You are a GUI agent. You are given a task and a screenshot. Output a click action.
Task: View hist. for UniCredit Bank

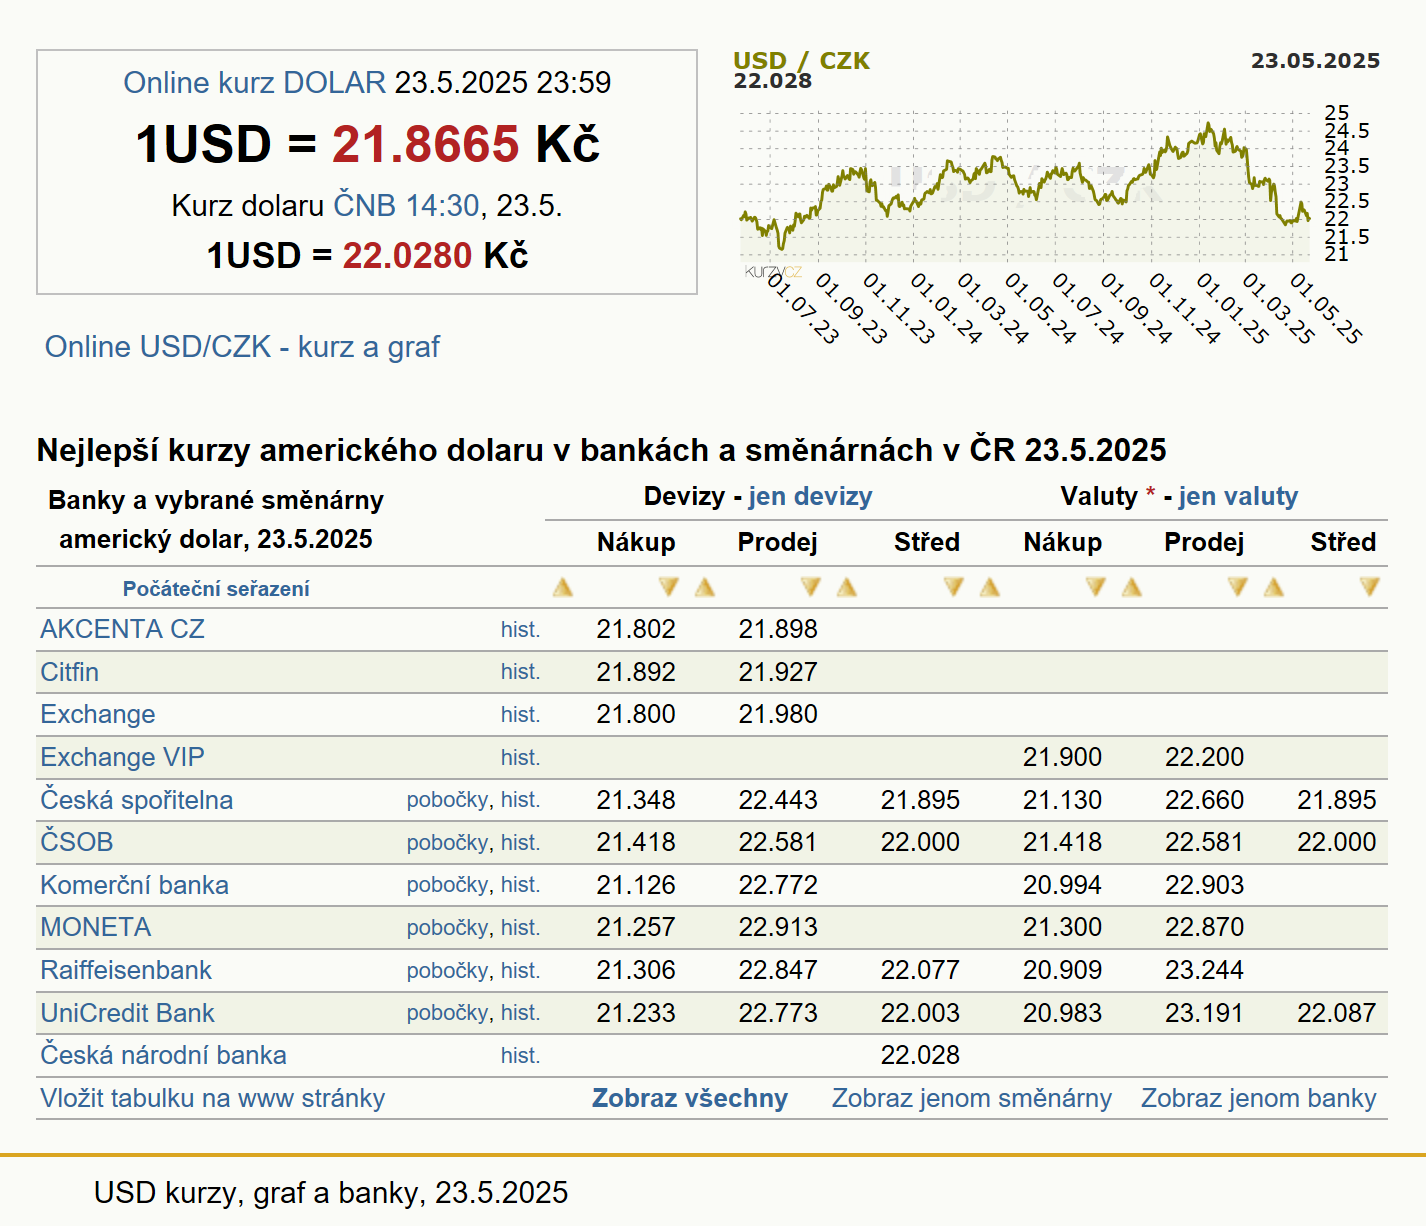pyautogui.click(x=520, y=1013)
